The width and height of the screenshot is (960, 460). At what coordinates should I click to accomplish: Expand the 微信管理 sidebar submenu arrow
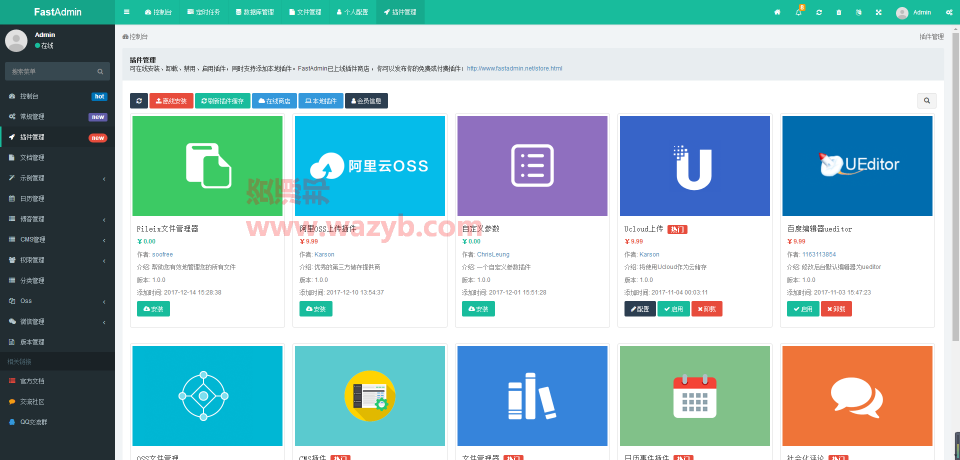point(104,322)
